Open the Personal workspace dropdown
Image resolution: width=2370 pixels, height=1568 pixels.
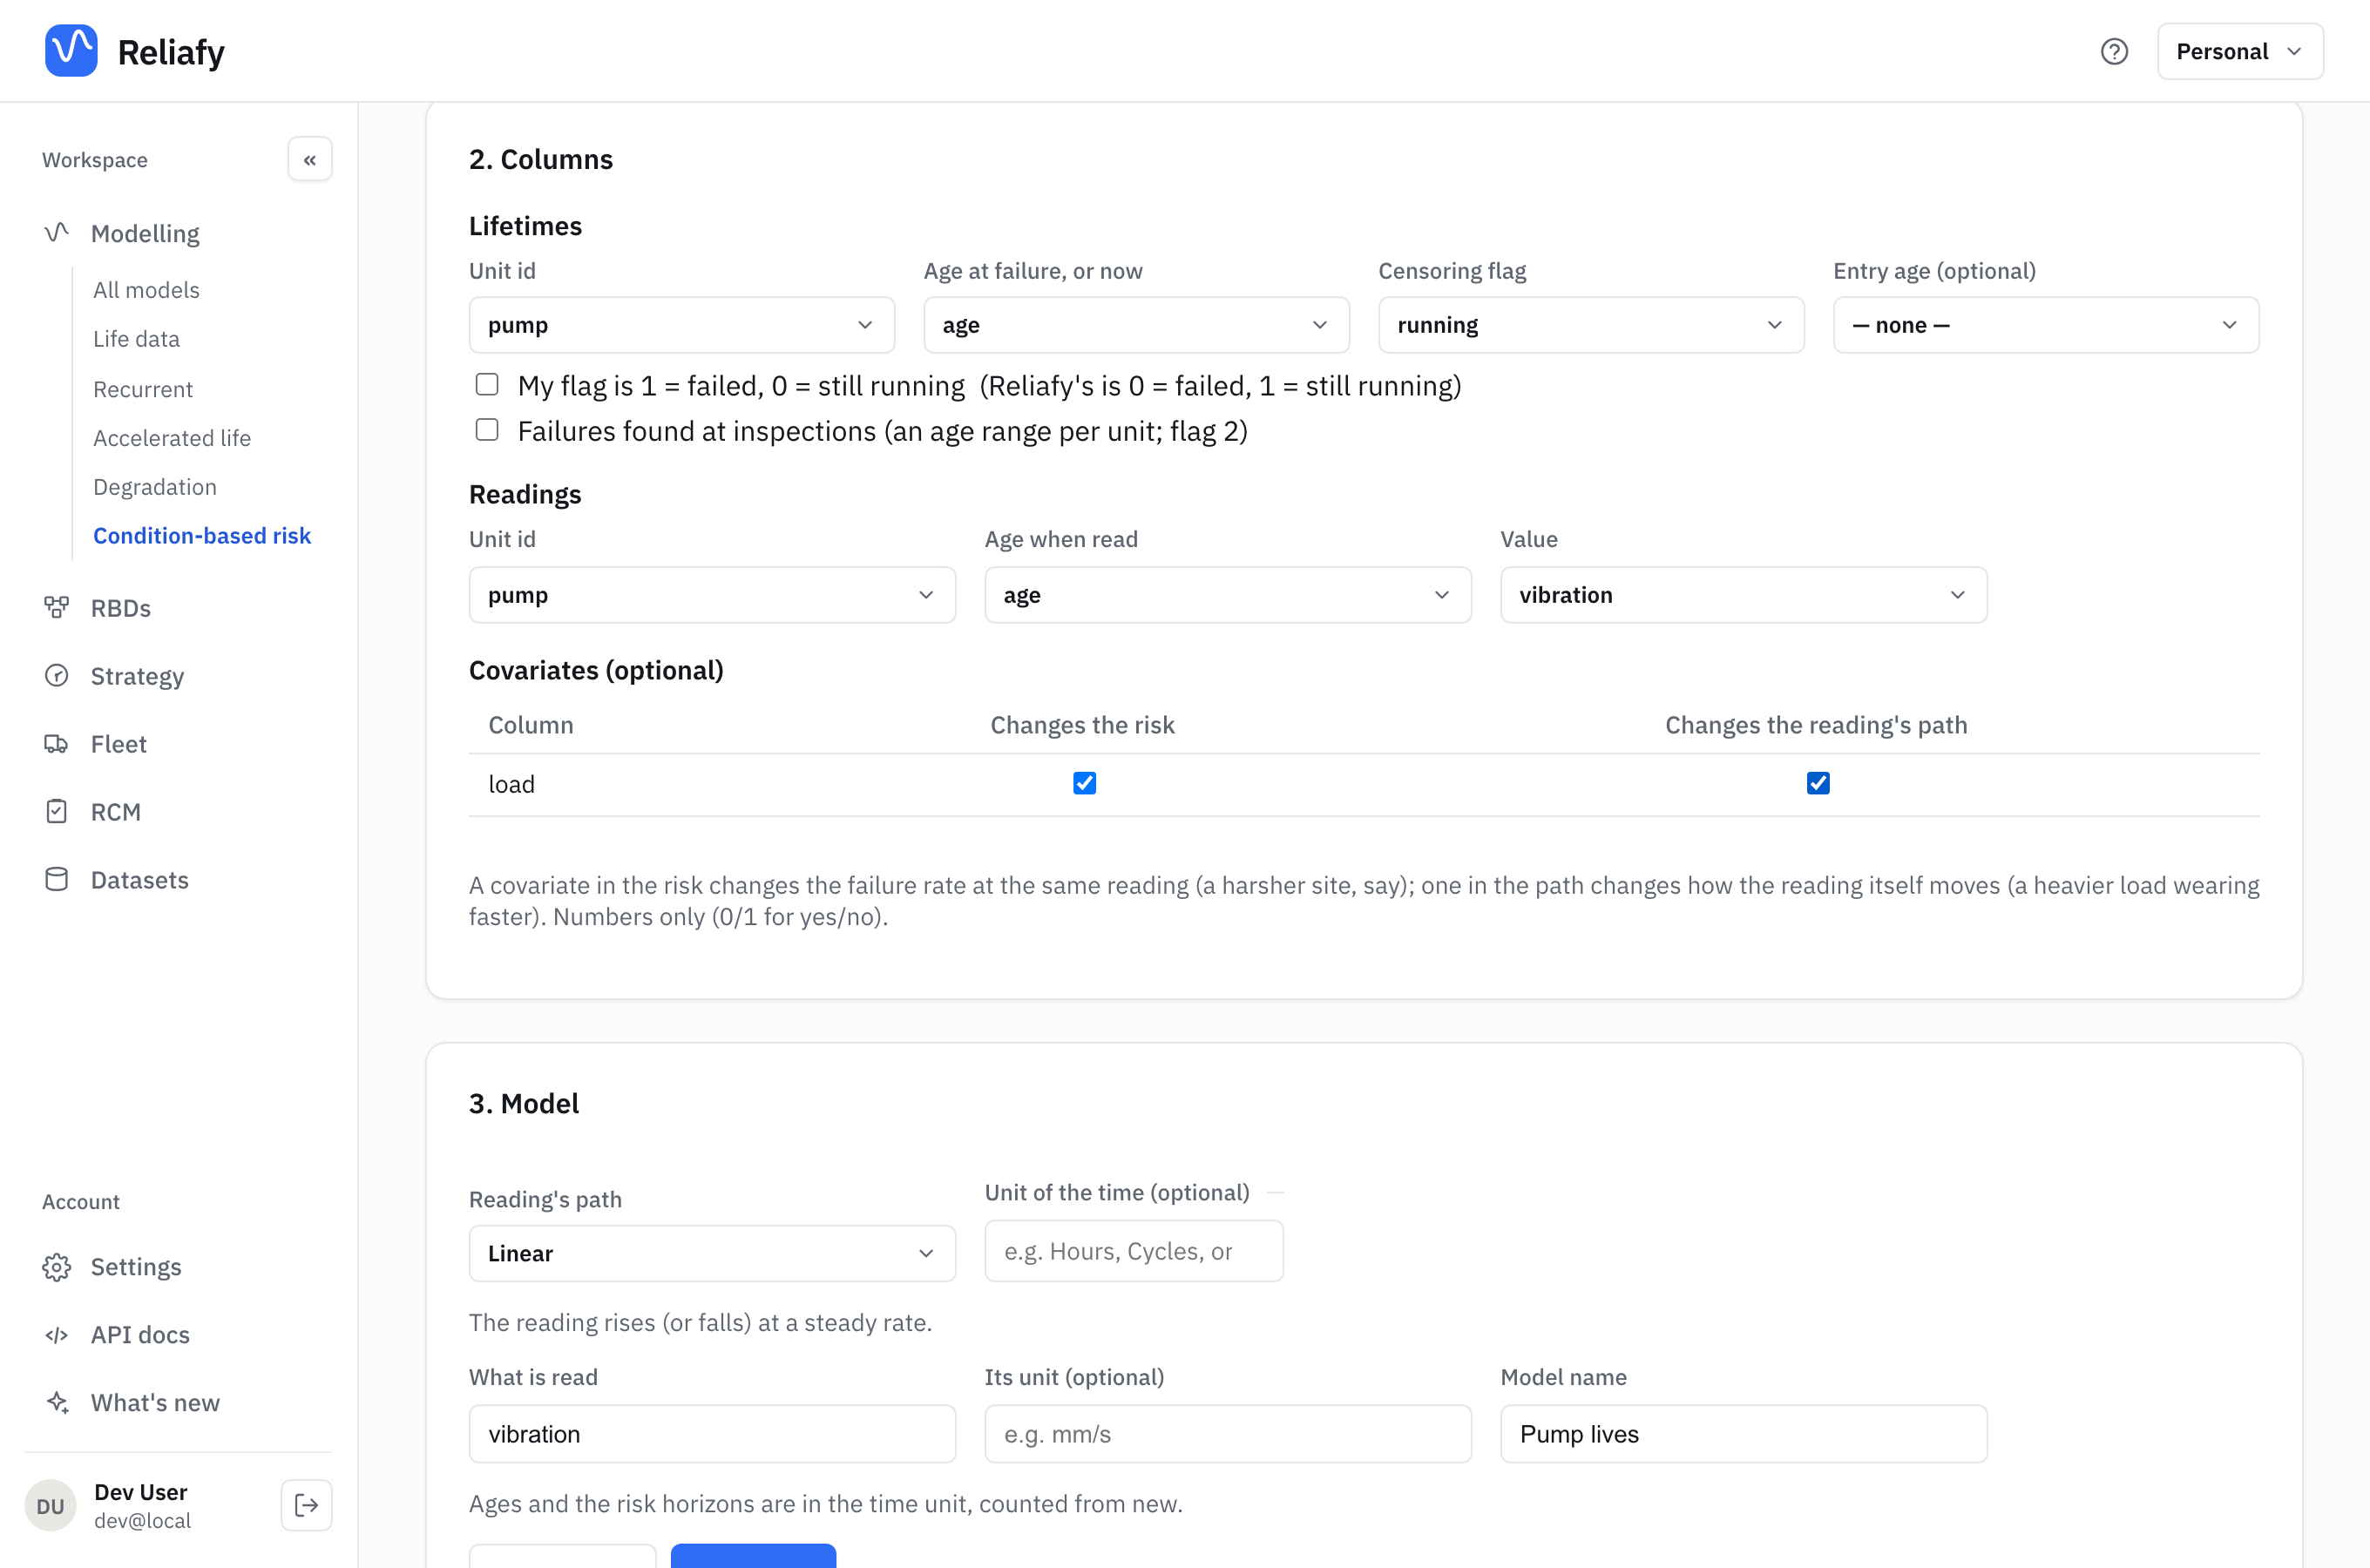[x=2240, y=51]
